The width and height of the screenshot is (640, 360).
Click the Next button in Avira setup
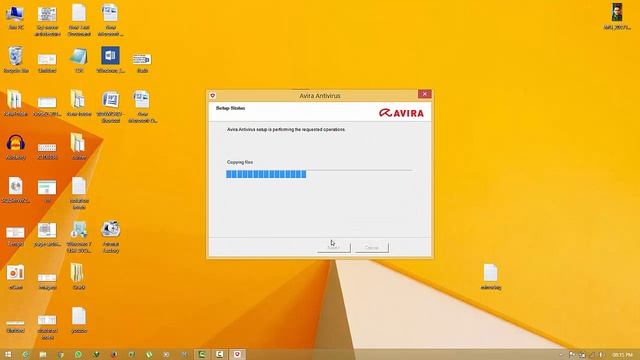coord(333,247)
